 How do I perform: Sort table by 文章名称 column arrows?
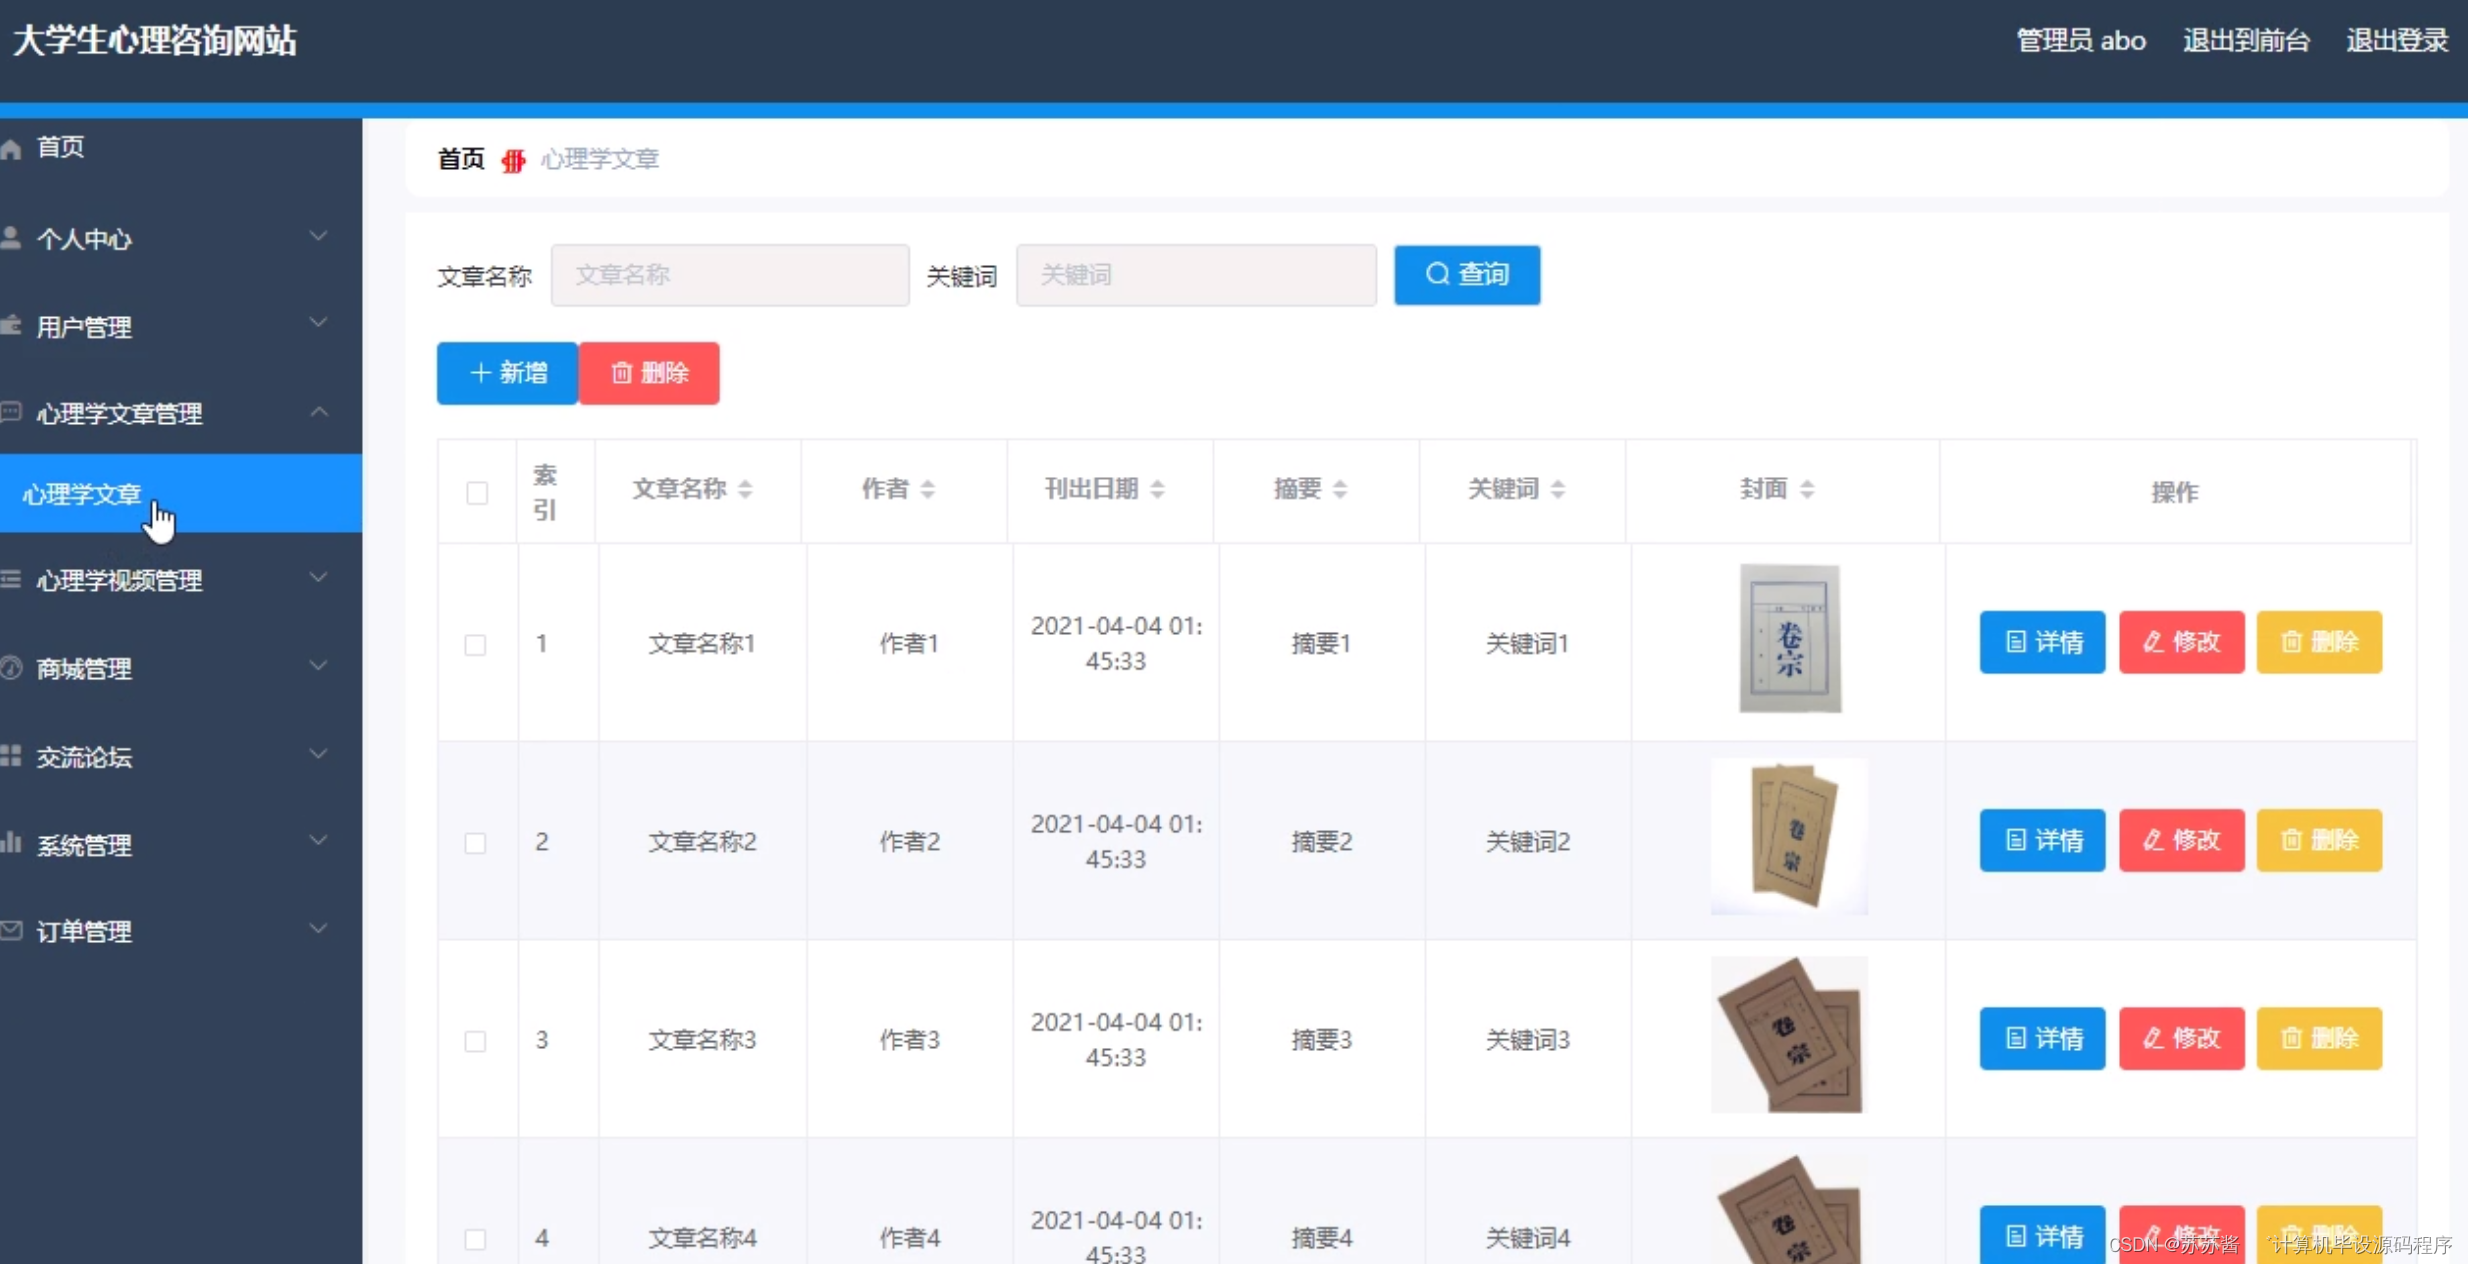point(745,489)
